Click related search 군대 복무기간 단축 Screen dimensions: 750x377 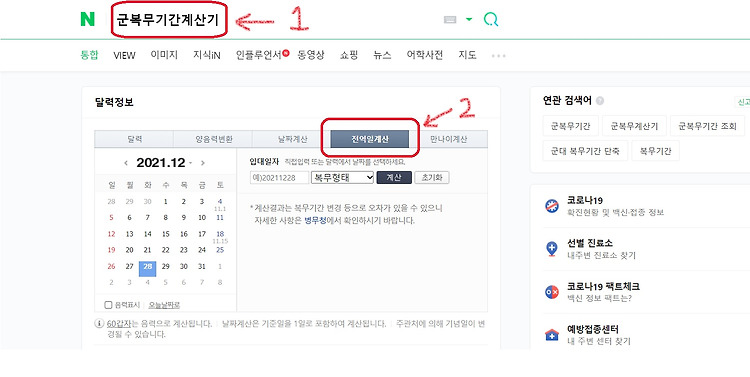coord(585,151)
